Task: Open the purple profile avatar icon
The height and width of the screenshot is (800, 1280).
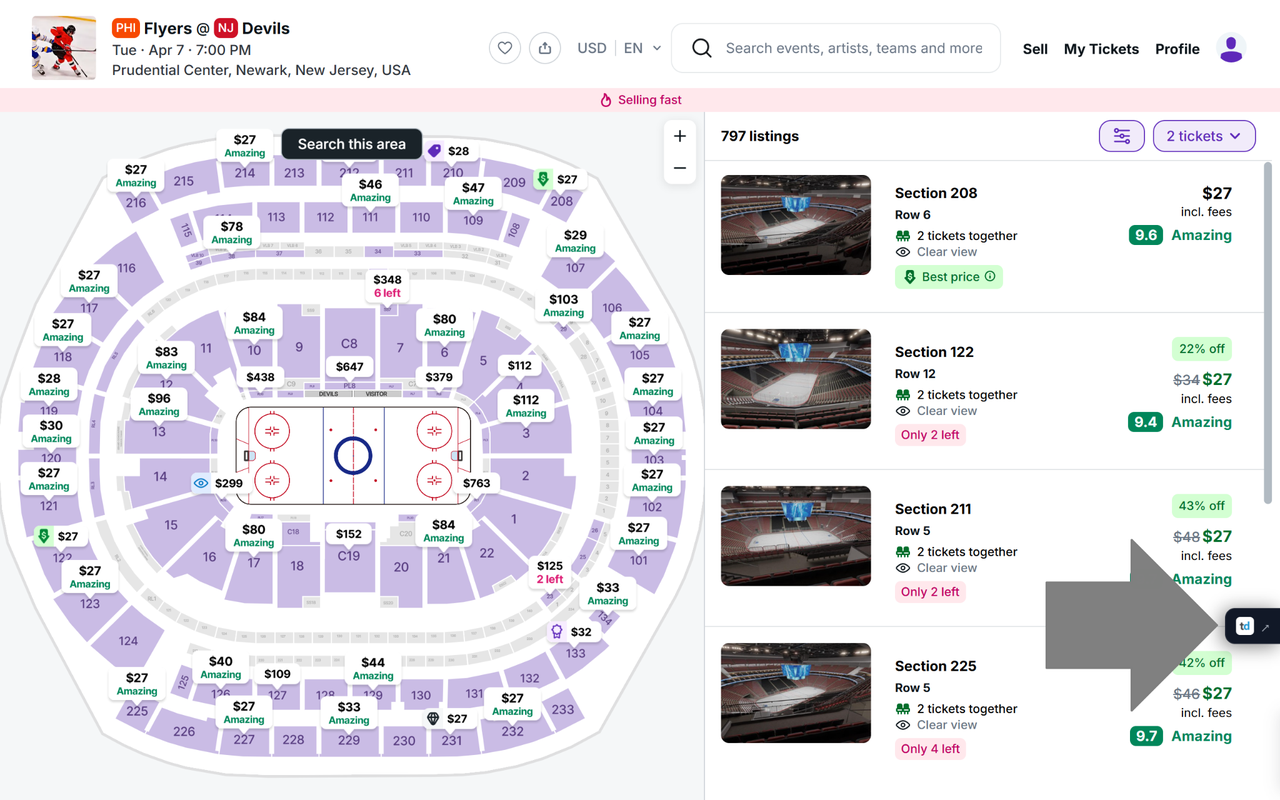Action: pyautogui.click(x=1231, y=48)
